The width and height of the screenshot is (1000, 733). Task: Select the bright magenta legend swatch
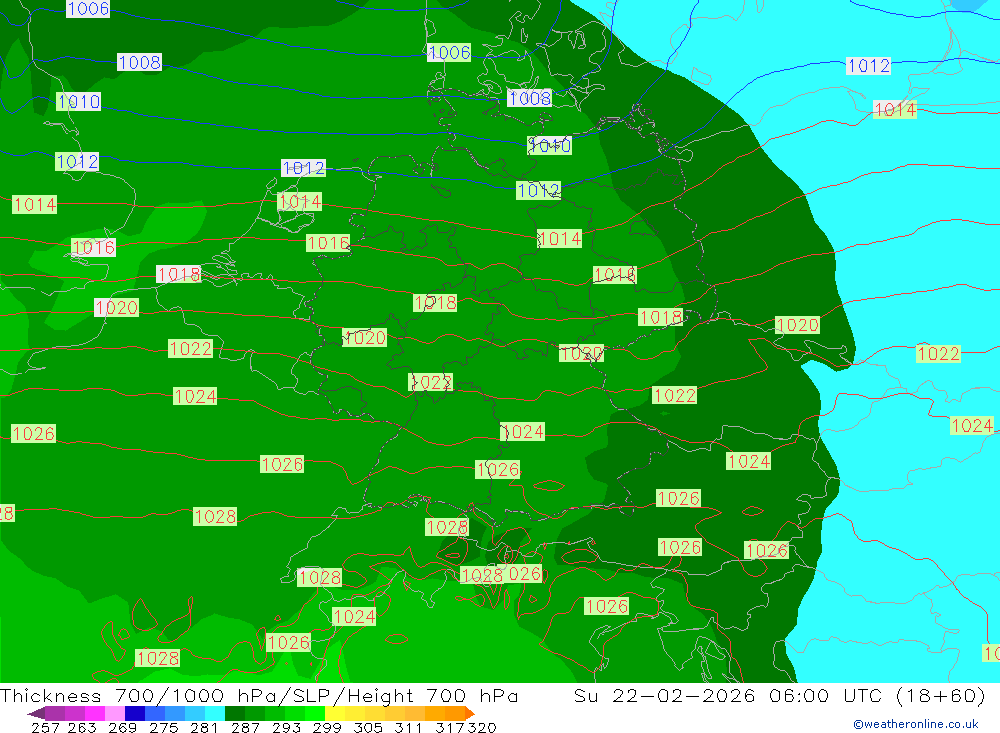[x=95, y=713]
